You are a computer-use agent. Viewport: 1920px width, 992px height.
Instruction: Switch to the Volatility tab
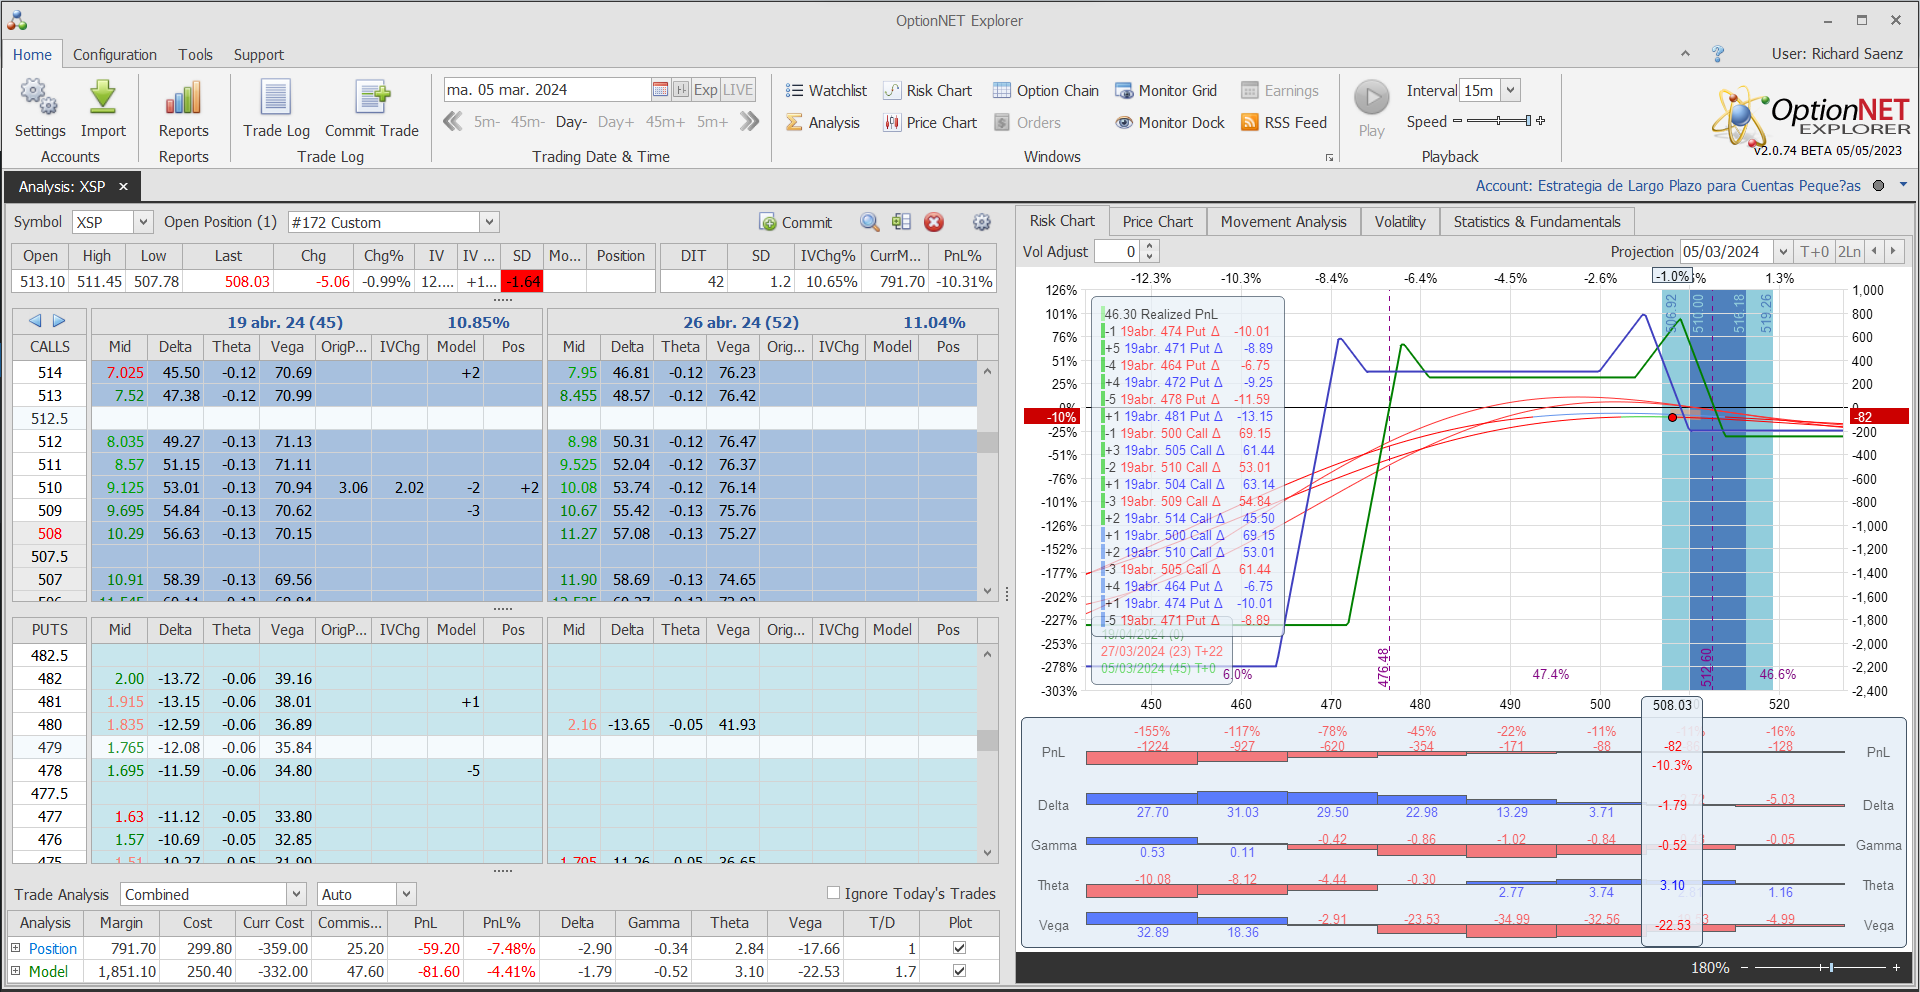(x=1399, y=222)
